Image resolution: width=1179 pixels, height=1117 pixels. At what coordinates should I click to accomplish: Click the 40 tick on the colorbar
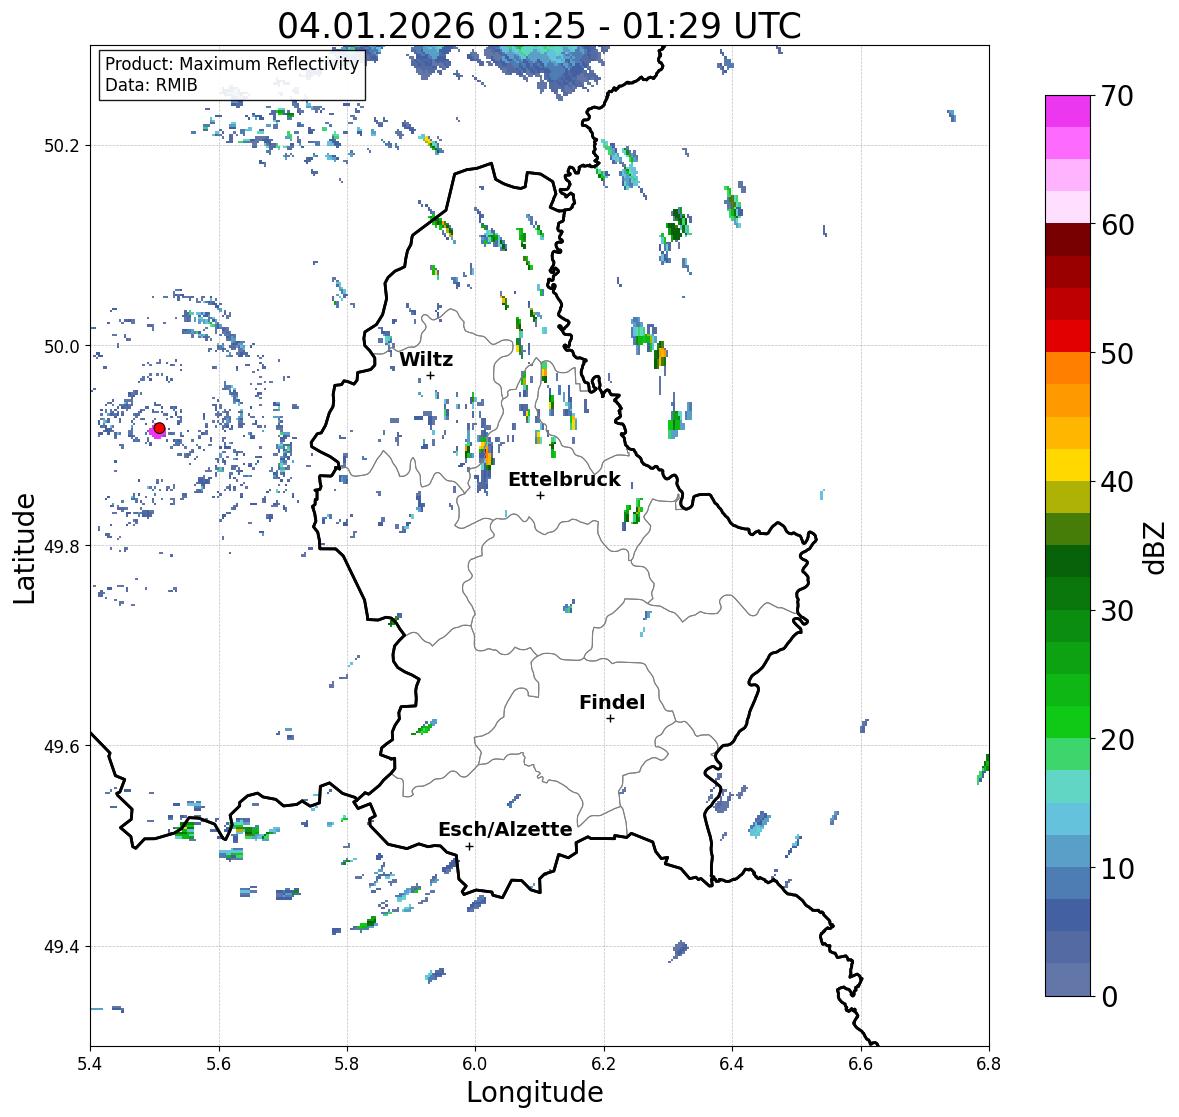tap(1117, 482)
